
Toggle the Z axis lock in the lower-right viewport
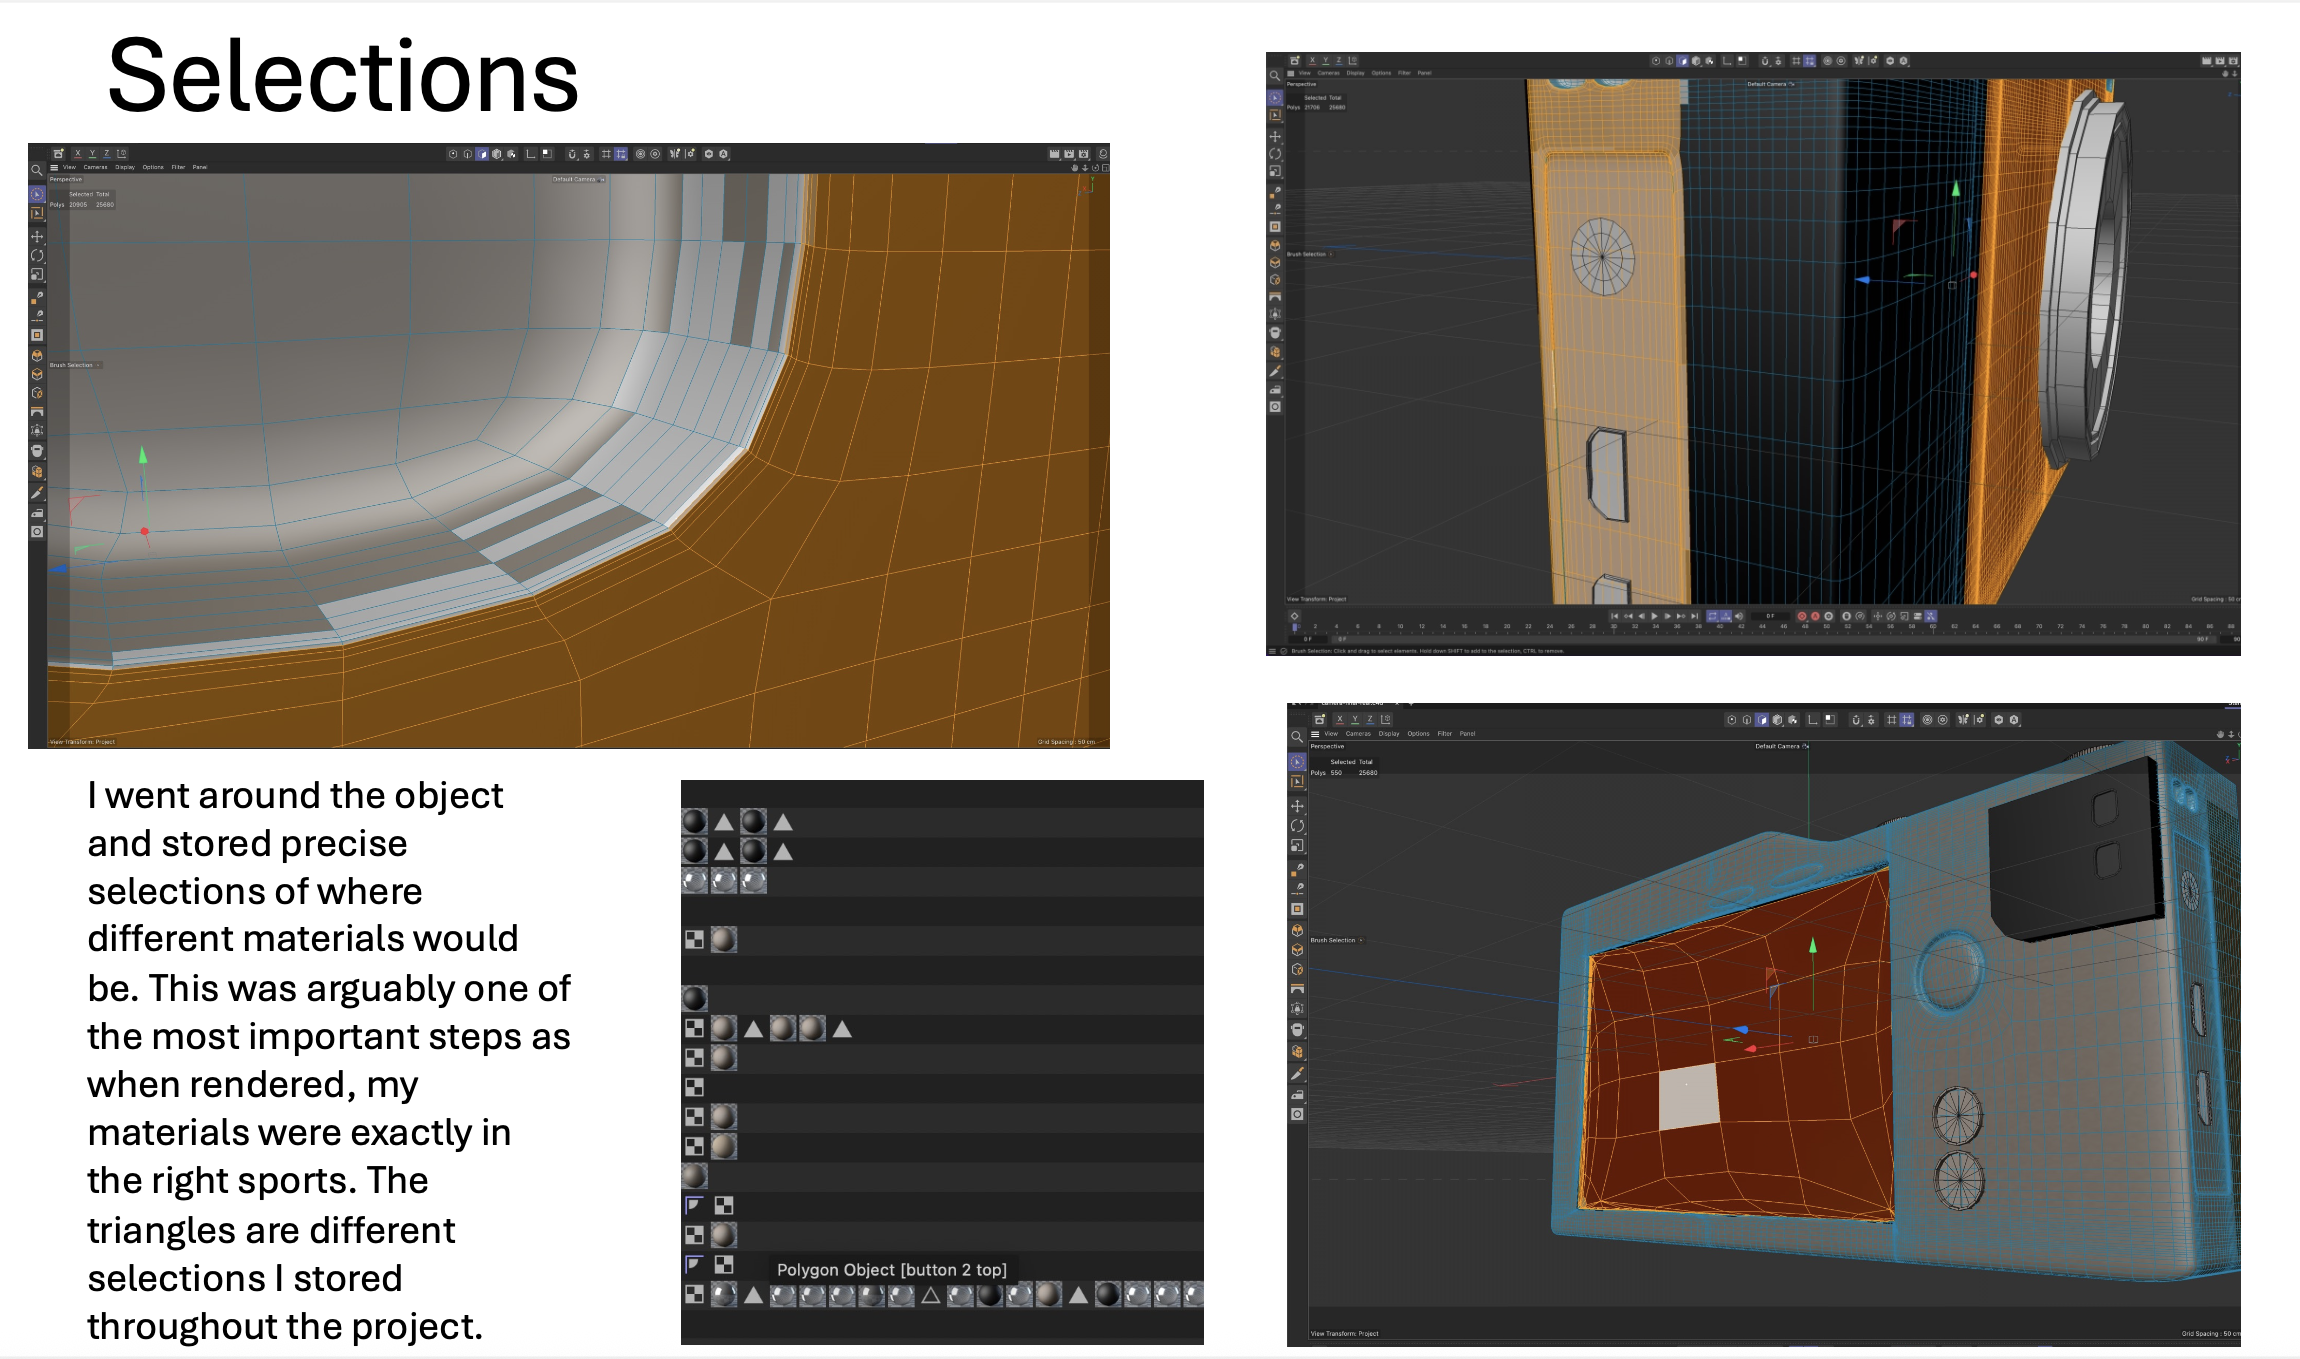1370,720
